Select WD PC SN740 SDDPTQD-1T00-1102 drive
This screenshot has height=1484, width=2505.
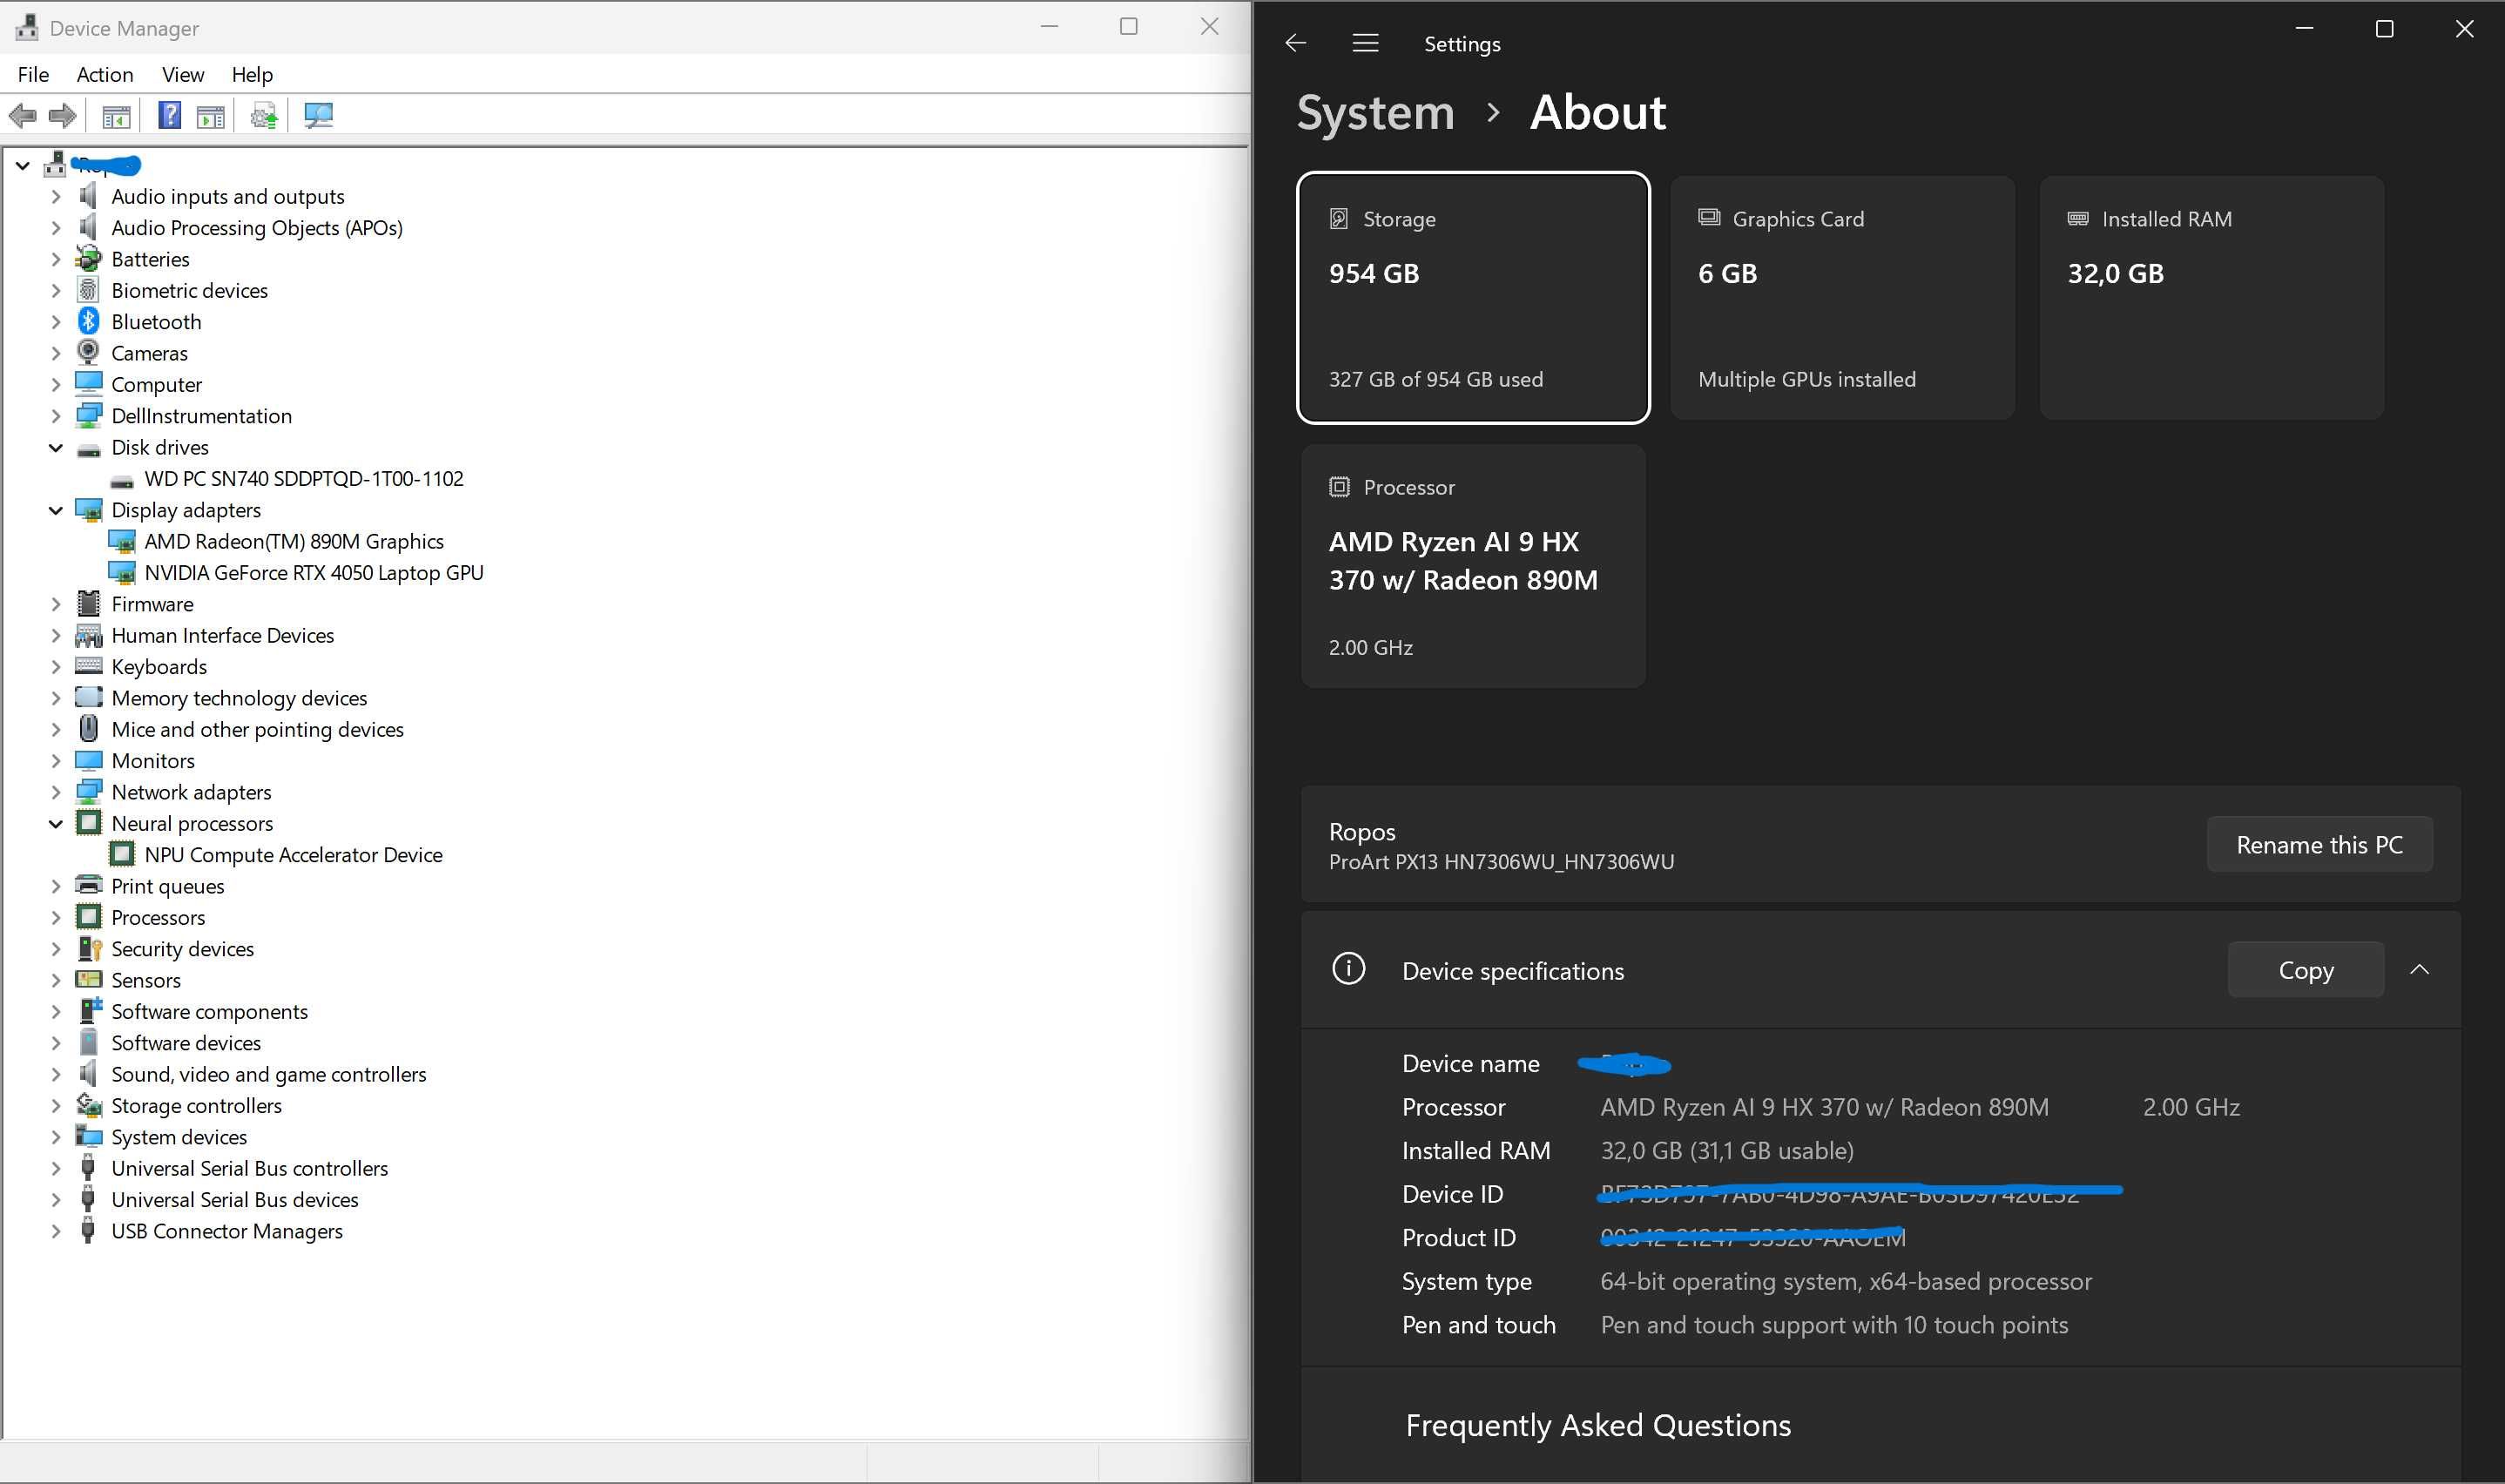[304, 478]
